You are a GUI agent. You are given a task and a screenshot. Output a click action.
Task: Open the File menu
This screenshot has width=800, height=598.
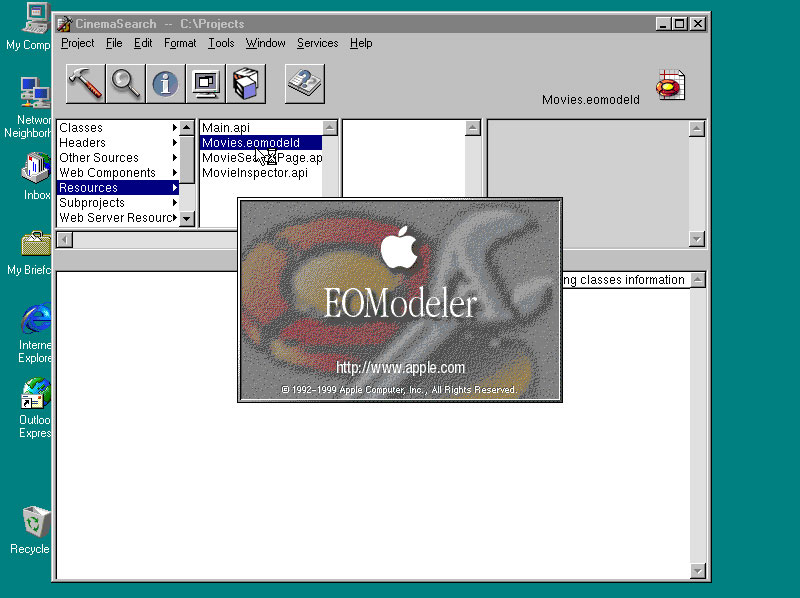pos(114,43)
